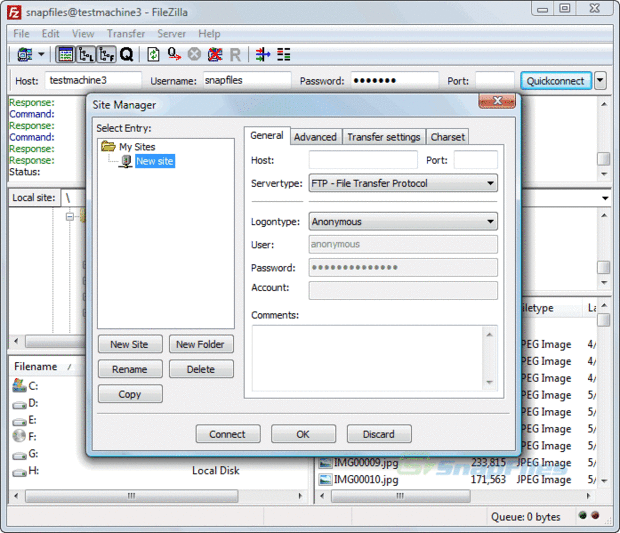The height and width of the screenshot is (533, 620).
Task: Click red activity indicator in status bar
Action: coord(595,515)
